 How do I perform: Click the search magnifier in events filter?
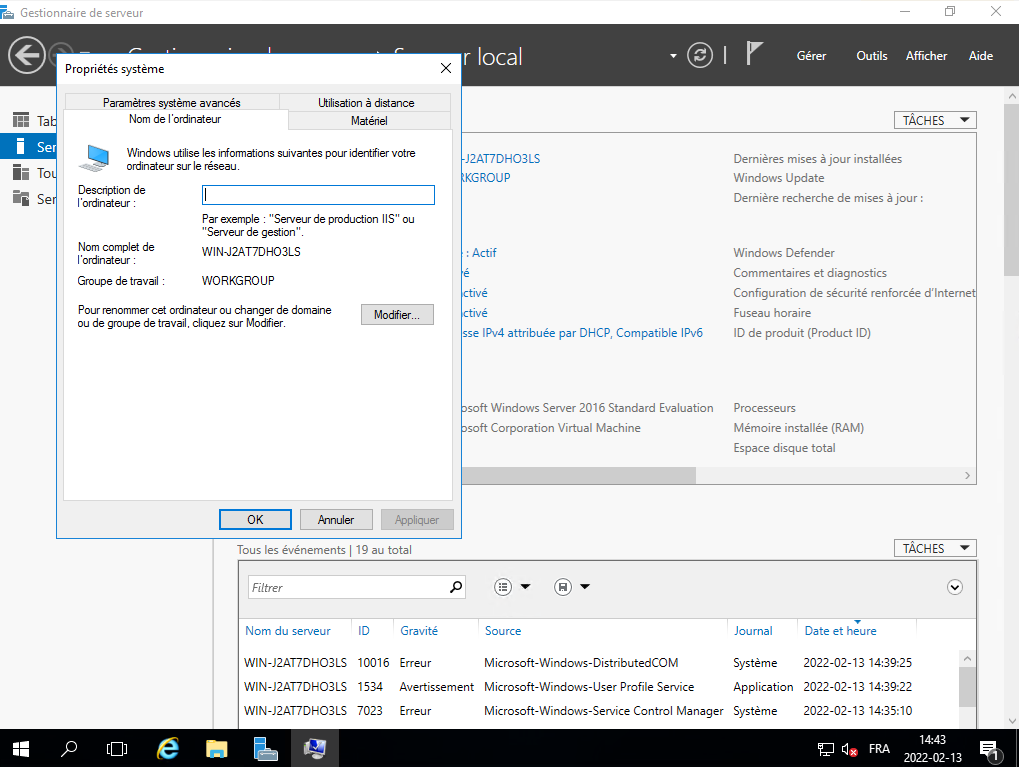[x=456, y=587]
